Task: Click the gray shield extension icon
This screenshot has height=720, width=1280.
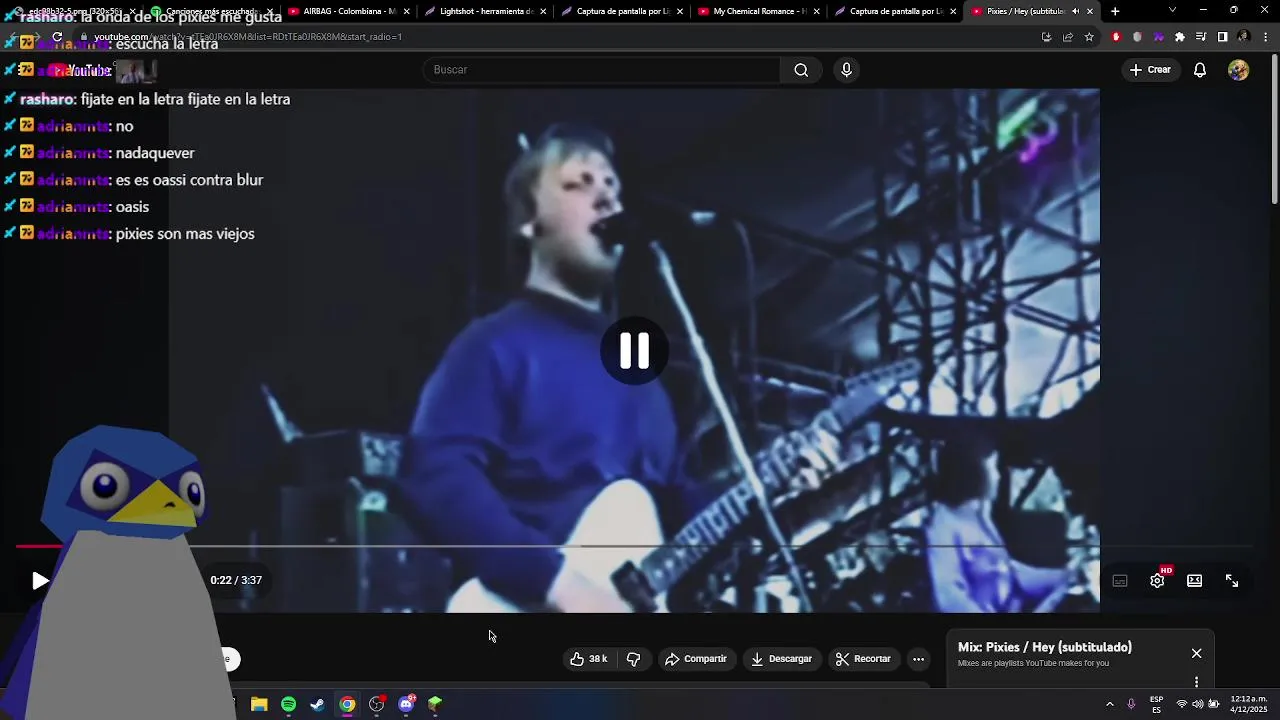Action: [1137, 37]
